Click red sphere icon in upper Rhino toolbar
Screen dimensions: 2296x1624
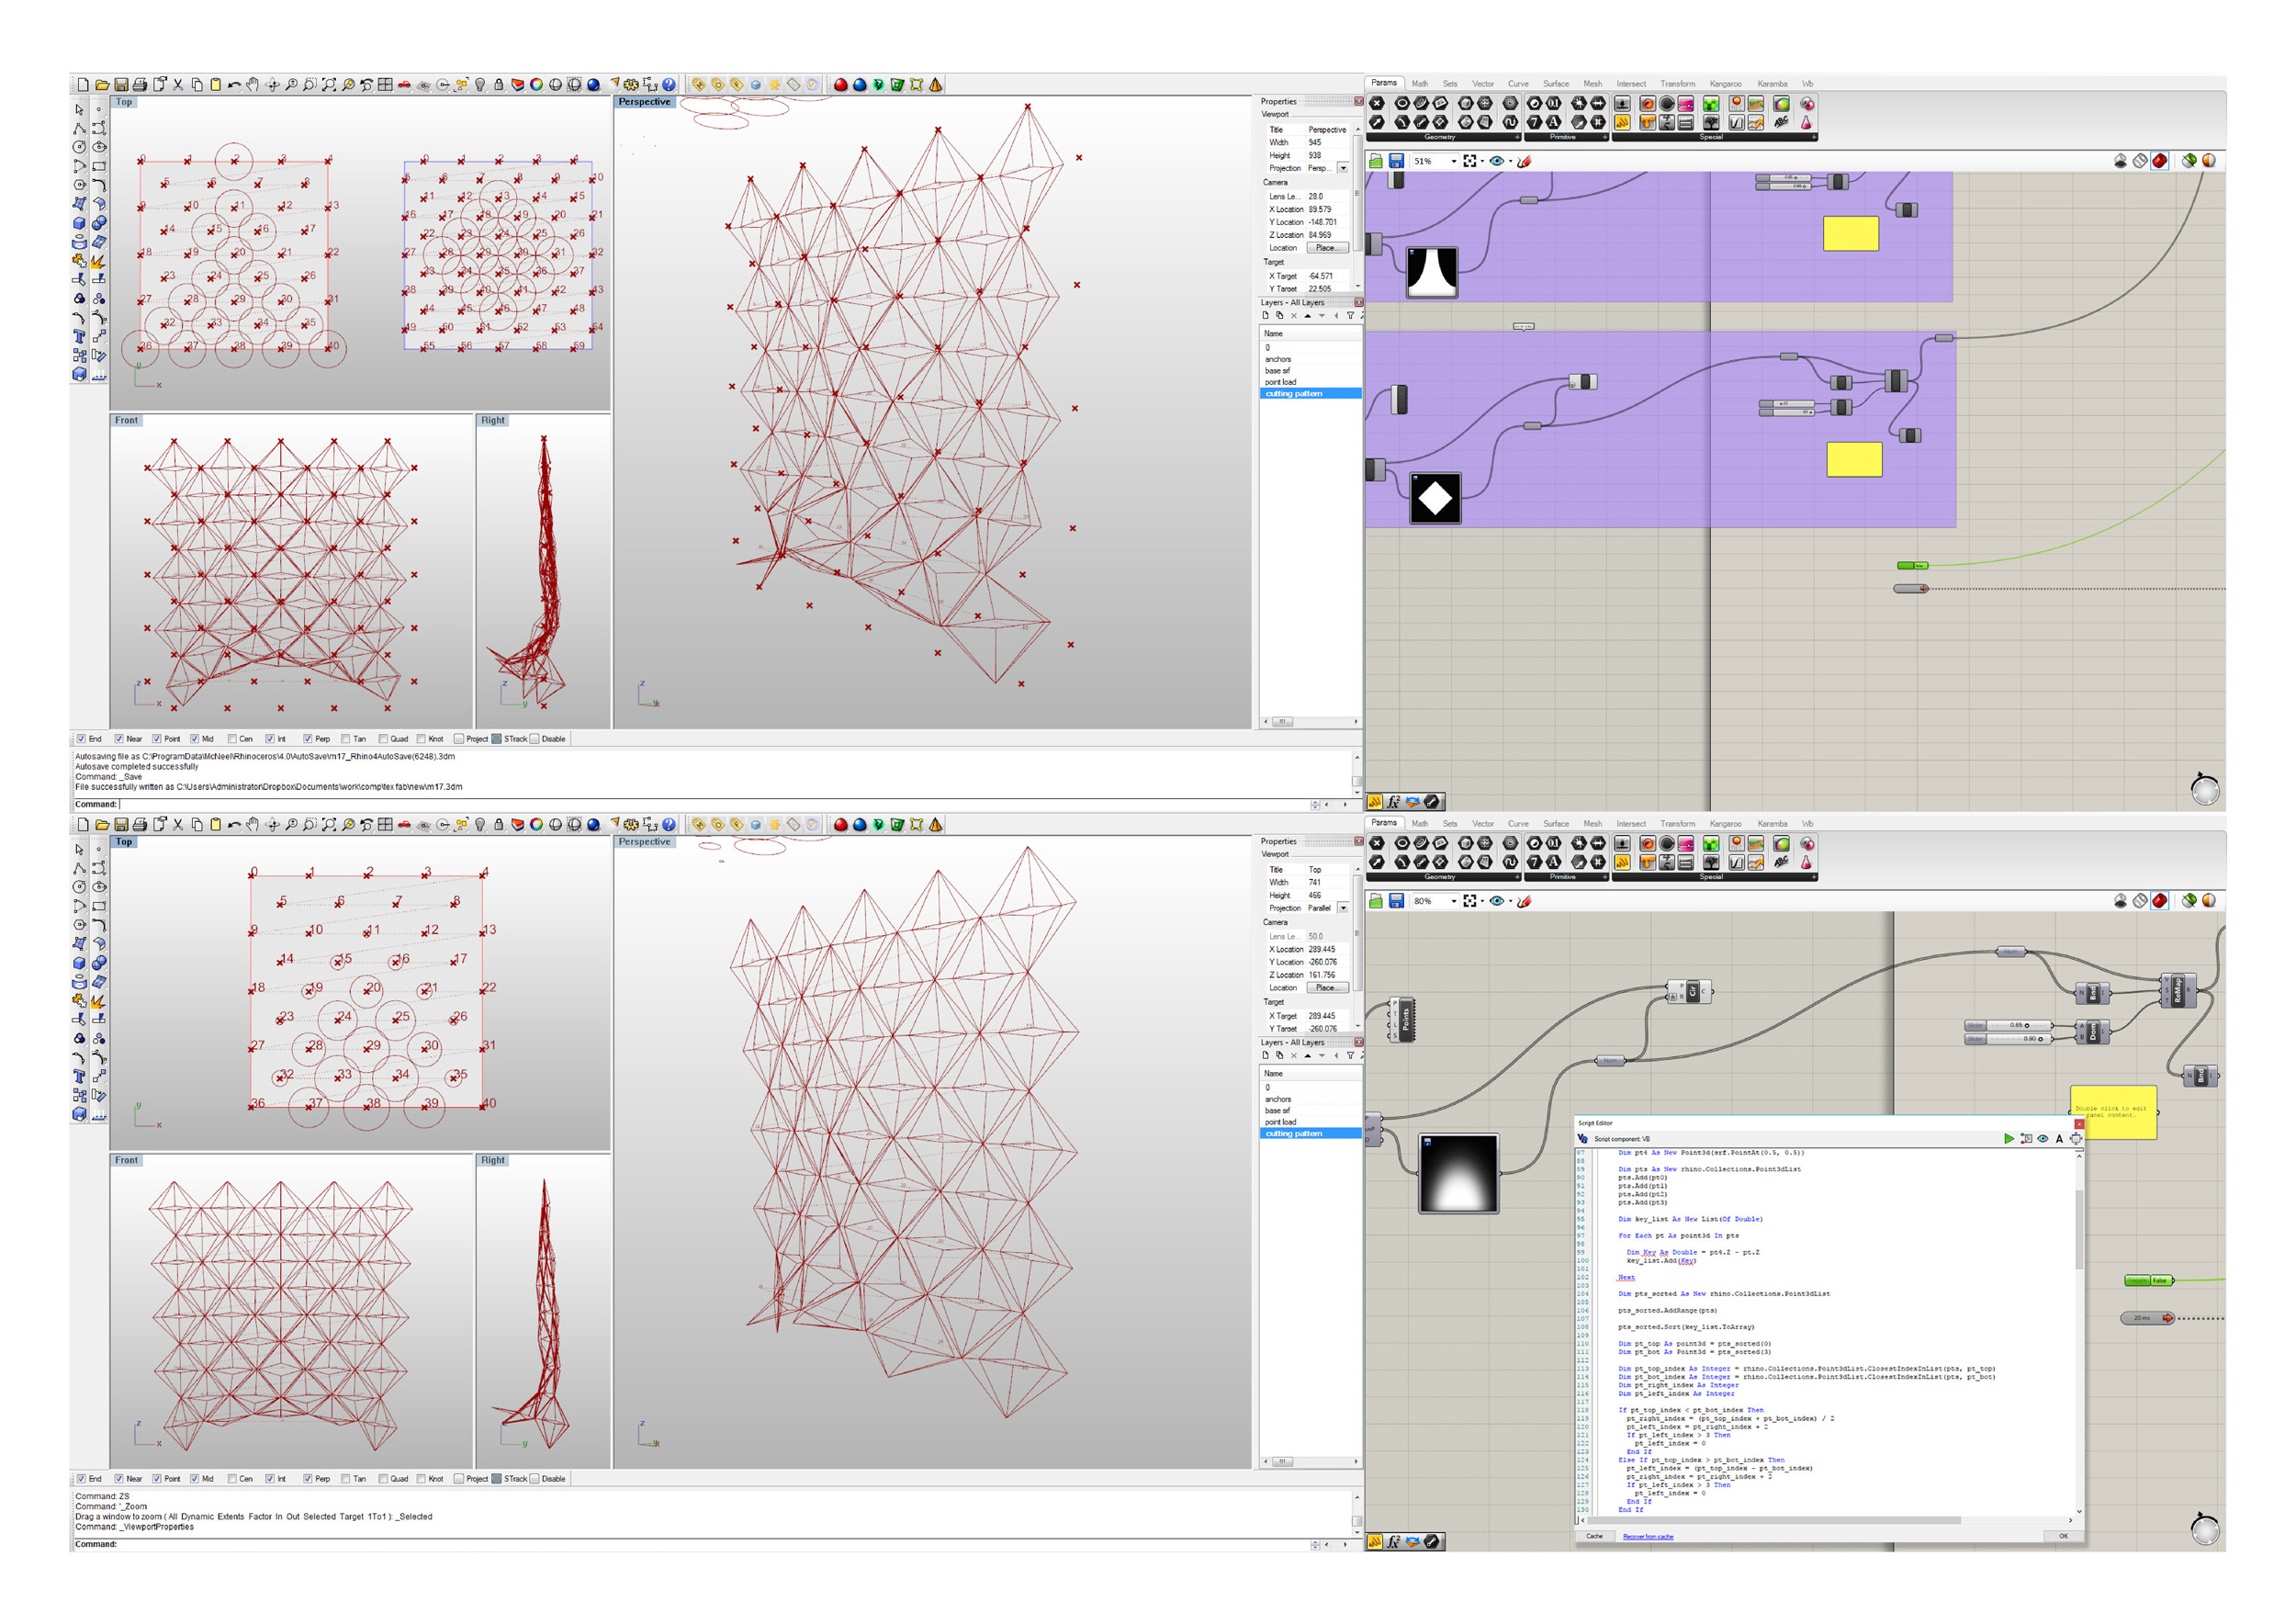click(x=841, y=85)
